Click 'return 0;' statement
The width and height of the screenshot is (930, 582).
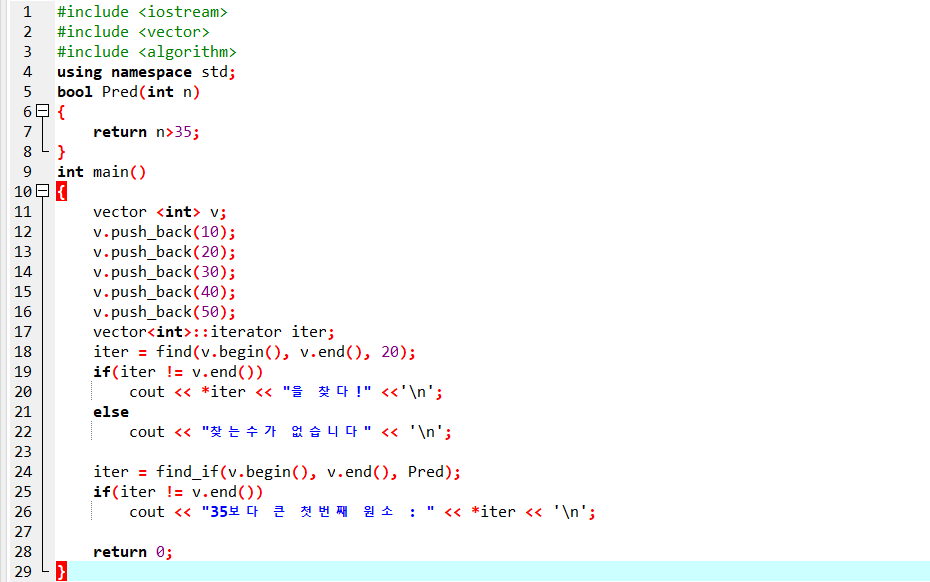click(133, 552)
